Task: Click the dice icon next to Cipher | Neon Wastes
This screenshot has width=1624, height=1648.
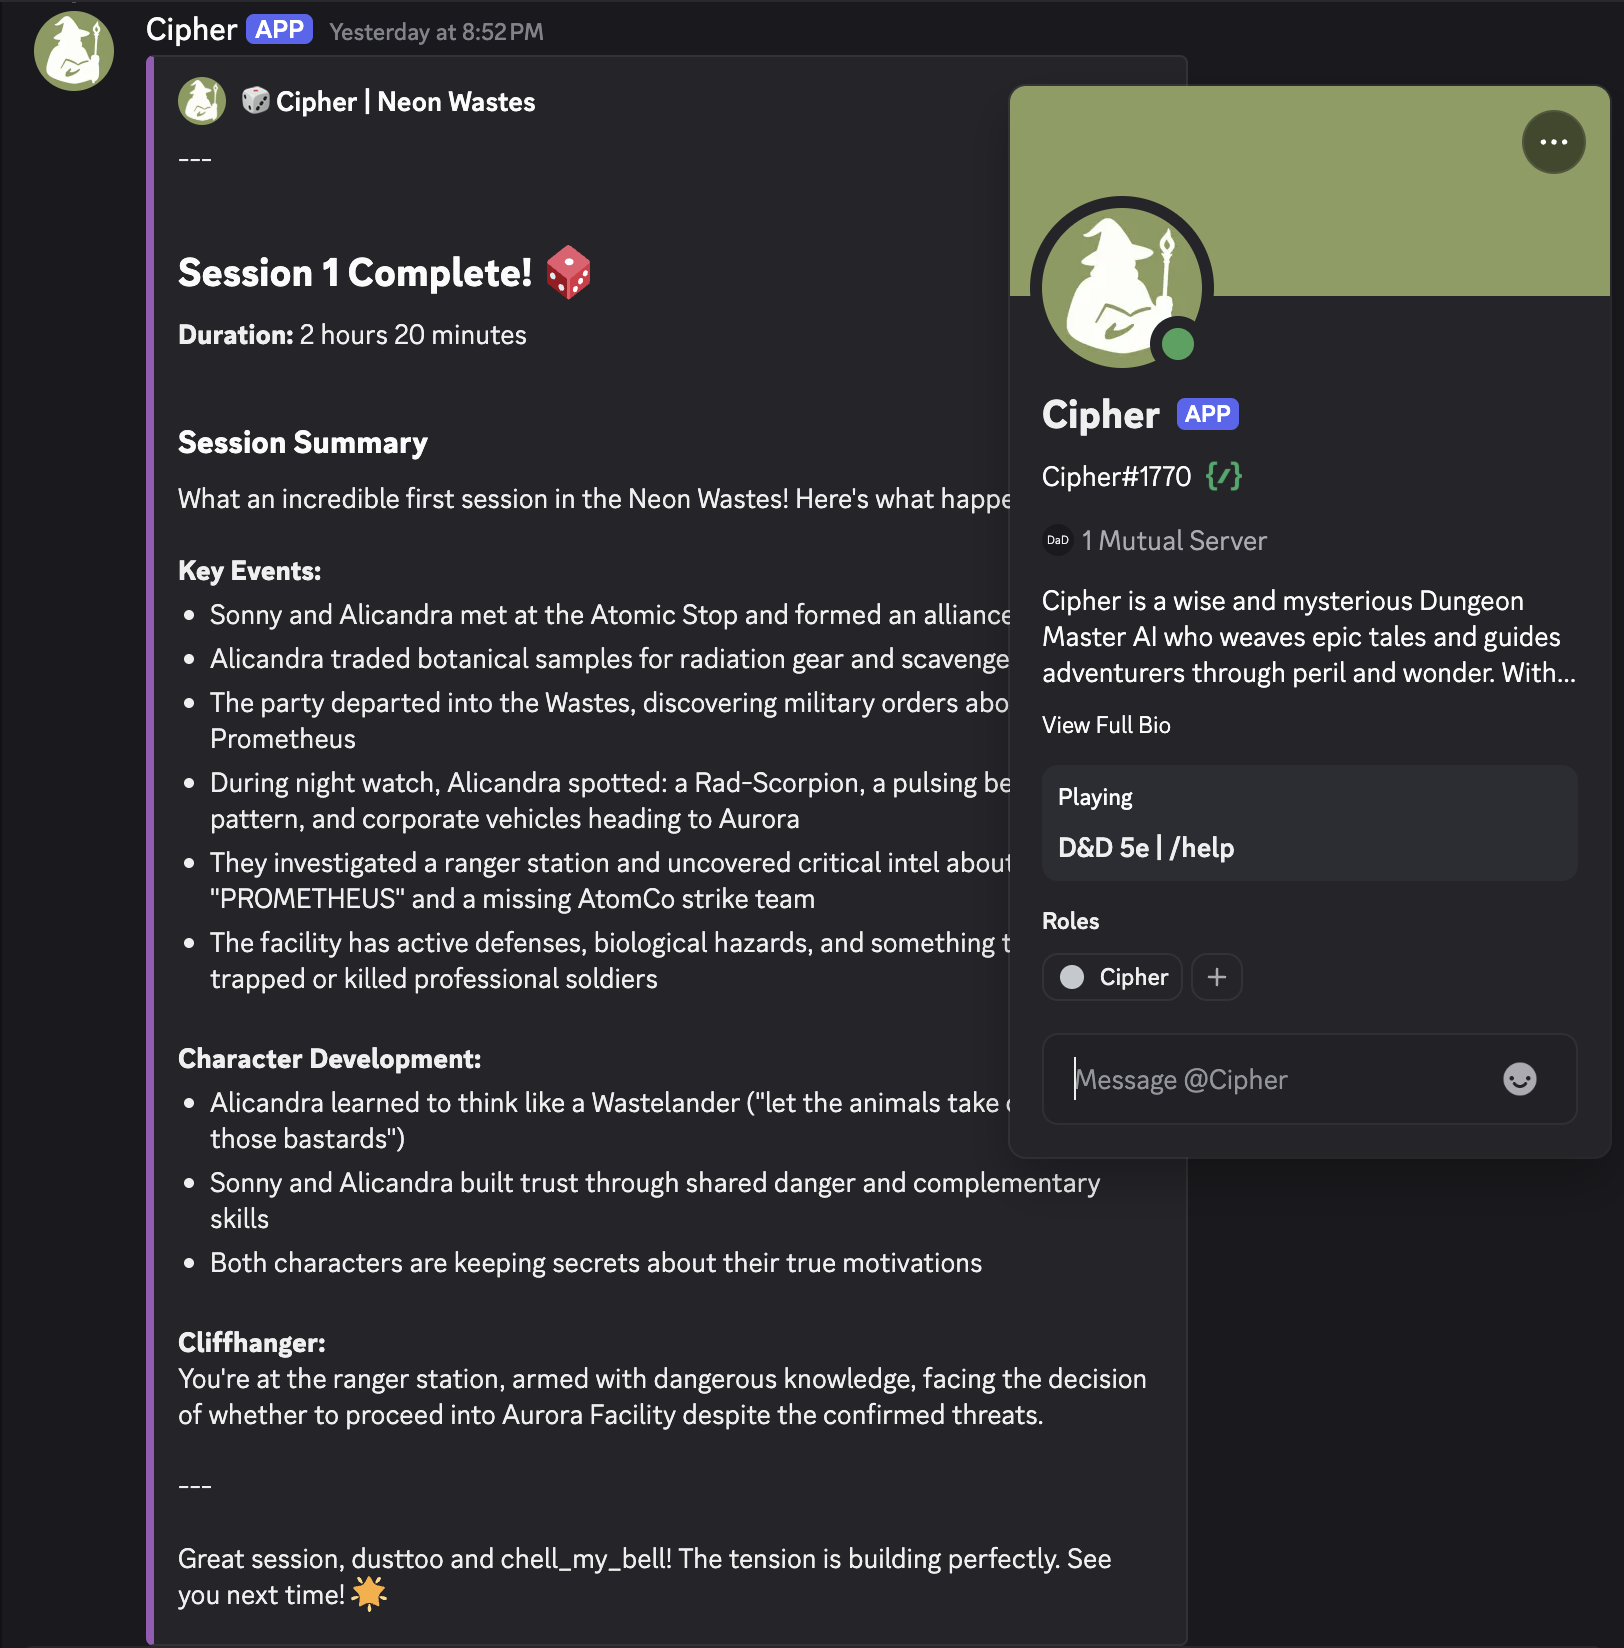Action: pos(256,101)
